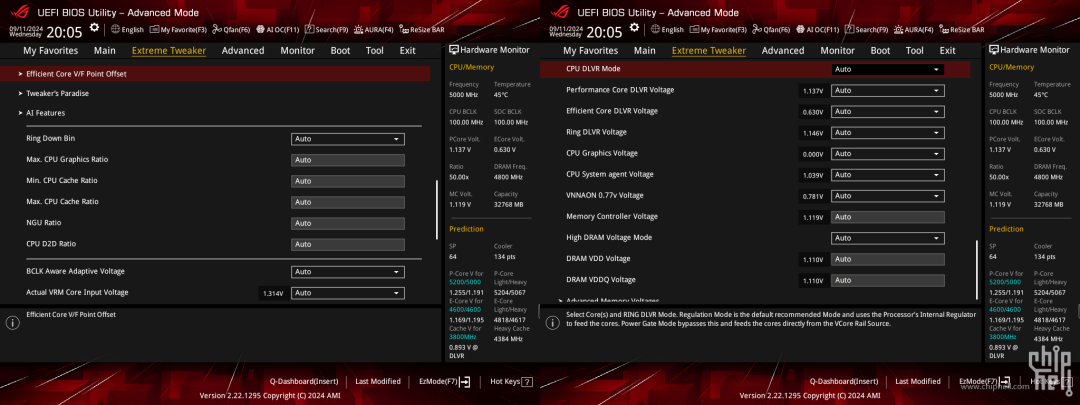Click Q-Dashboard(Insert) in left BIOS screen
This screenshot has width=1080, height=405.
304,381
